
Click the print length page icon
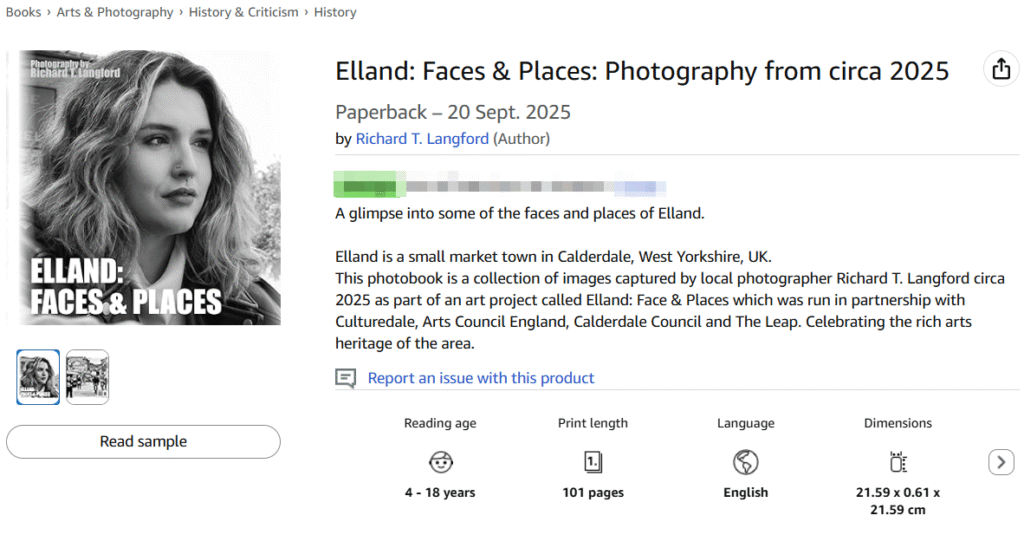point(593,462)
